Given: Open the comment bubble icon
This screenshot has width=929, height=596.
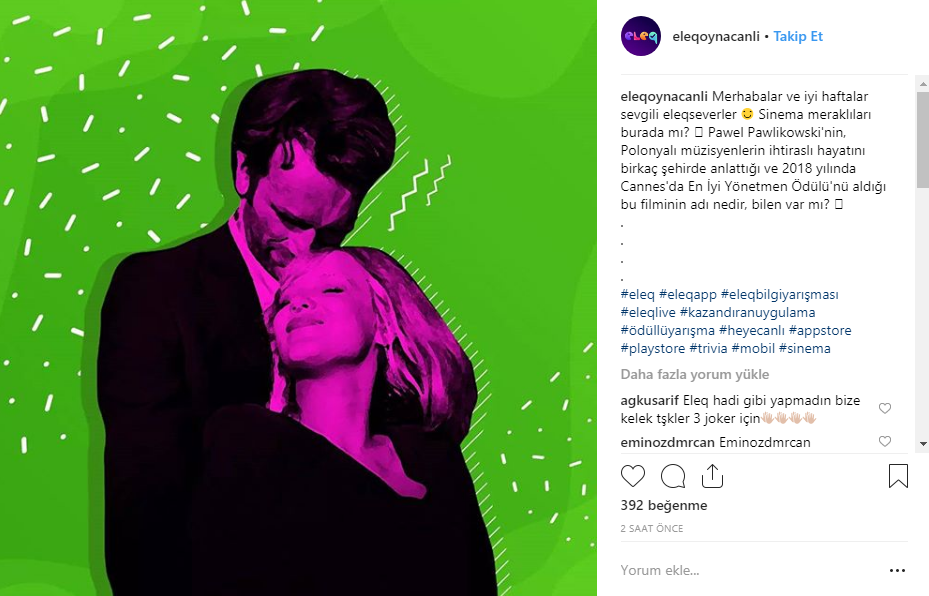Looking at the screenshot, I should pos(673,476).
